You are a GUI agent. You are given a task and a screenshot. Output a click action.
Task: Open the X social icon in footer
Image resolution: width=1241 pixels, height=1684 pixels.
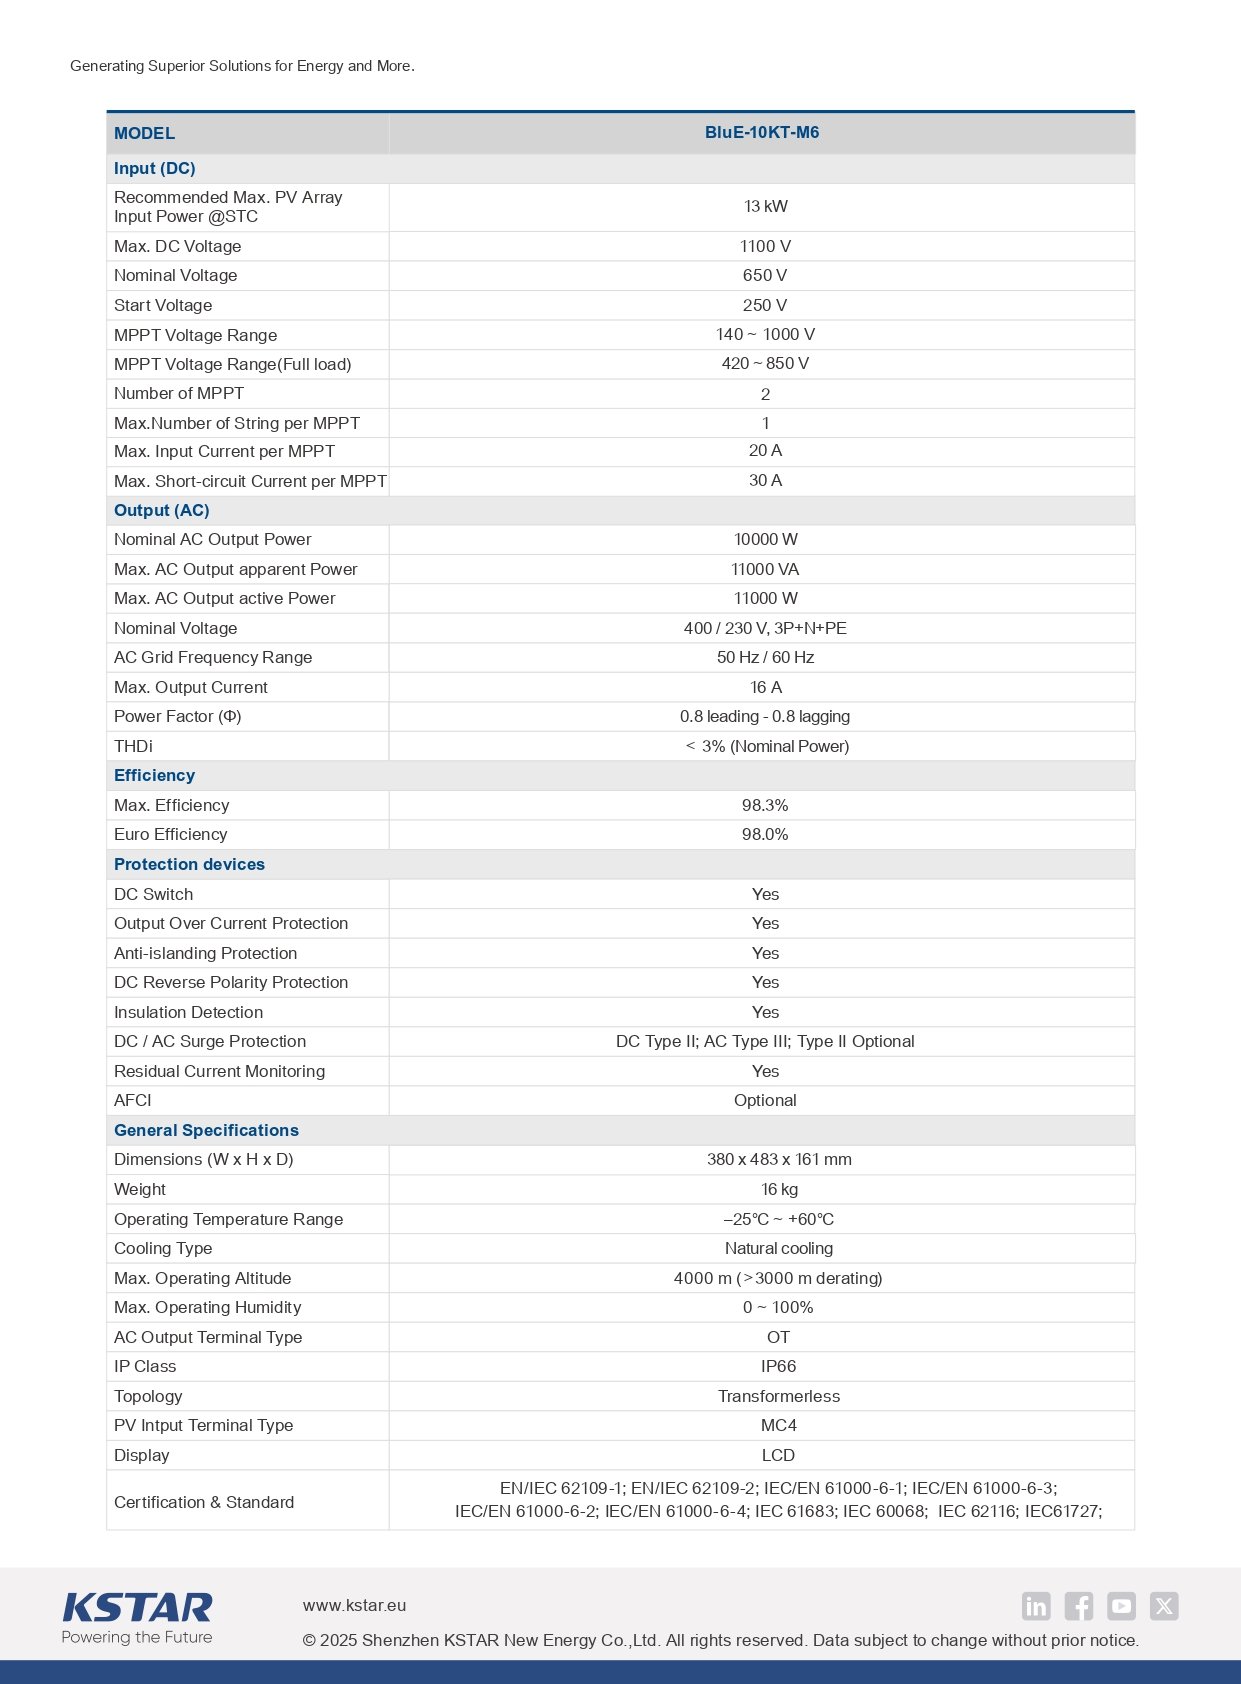1164,1606
